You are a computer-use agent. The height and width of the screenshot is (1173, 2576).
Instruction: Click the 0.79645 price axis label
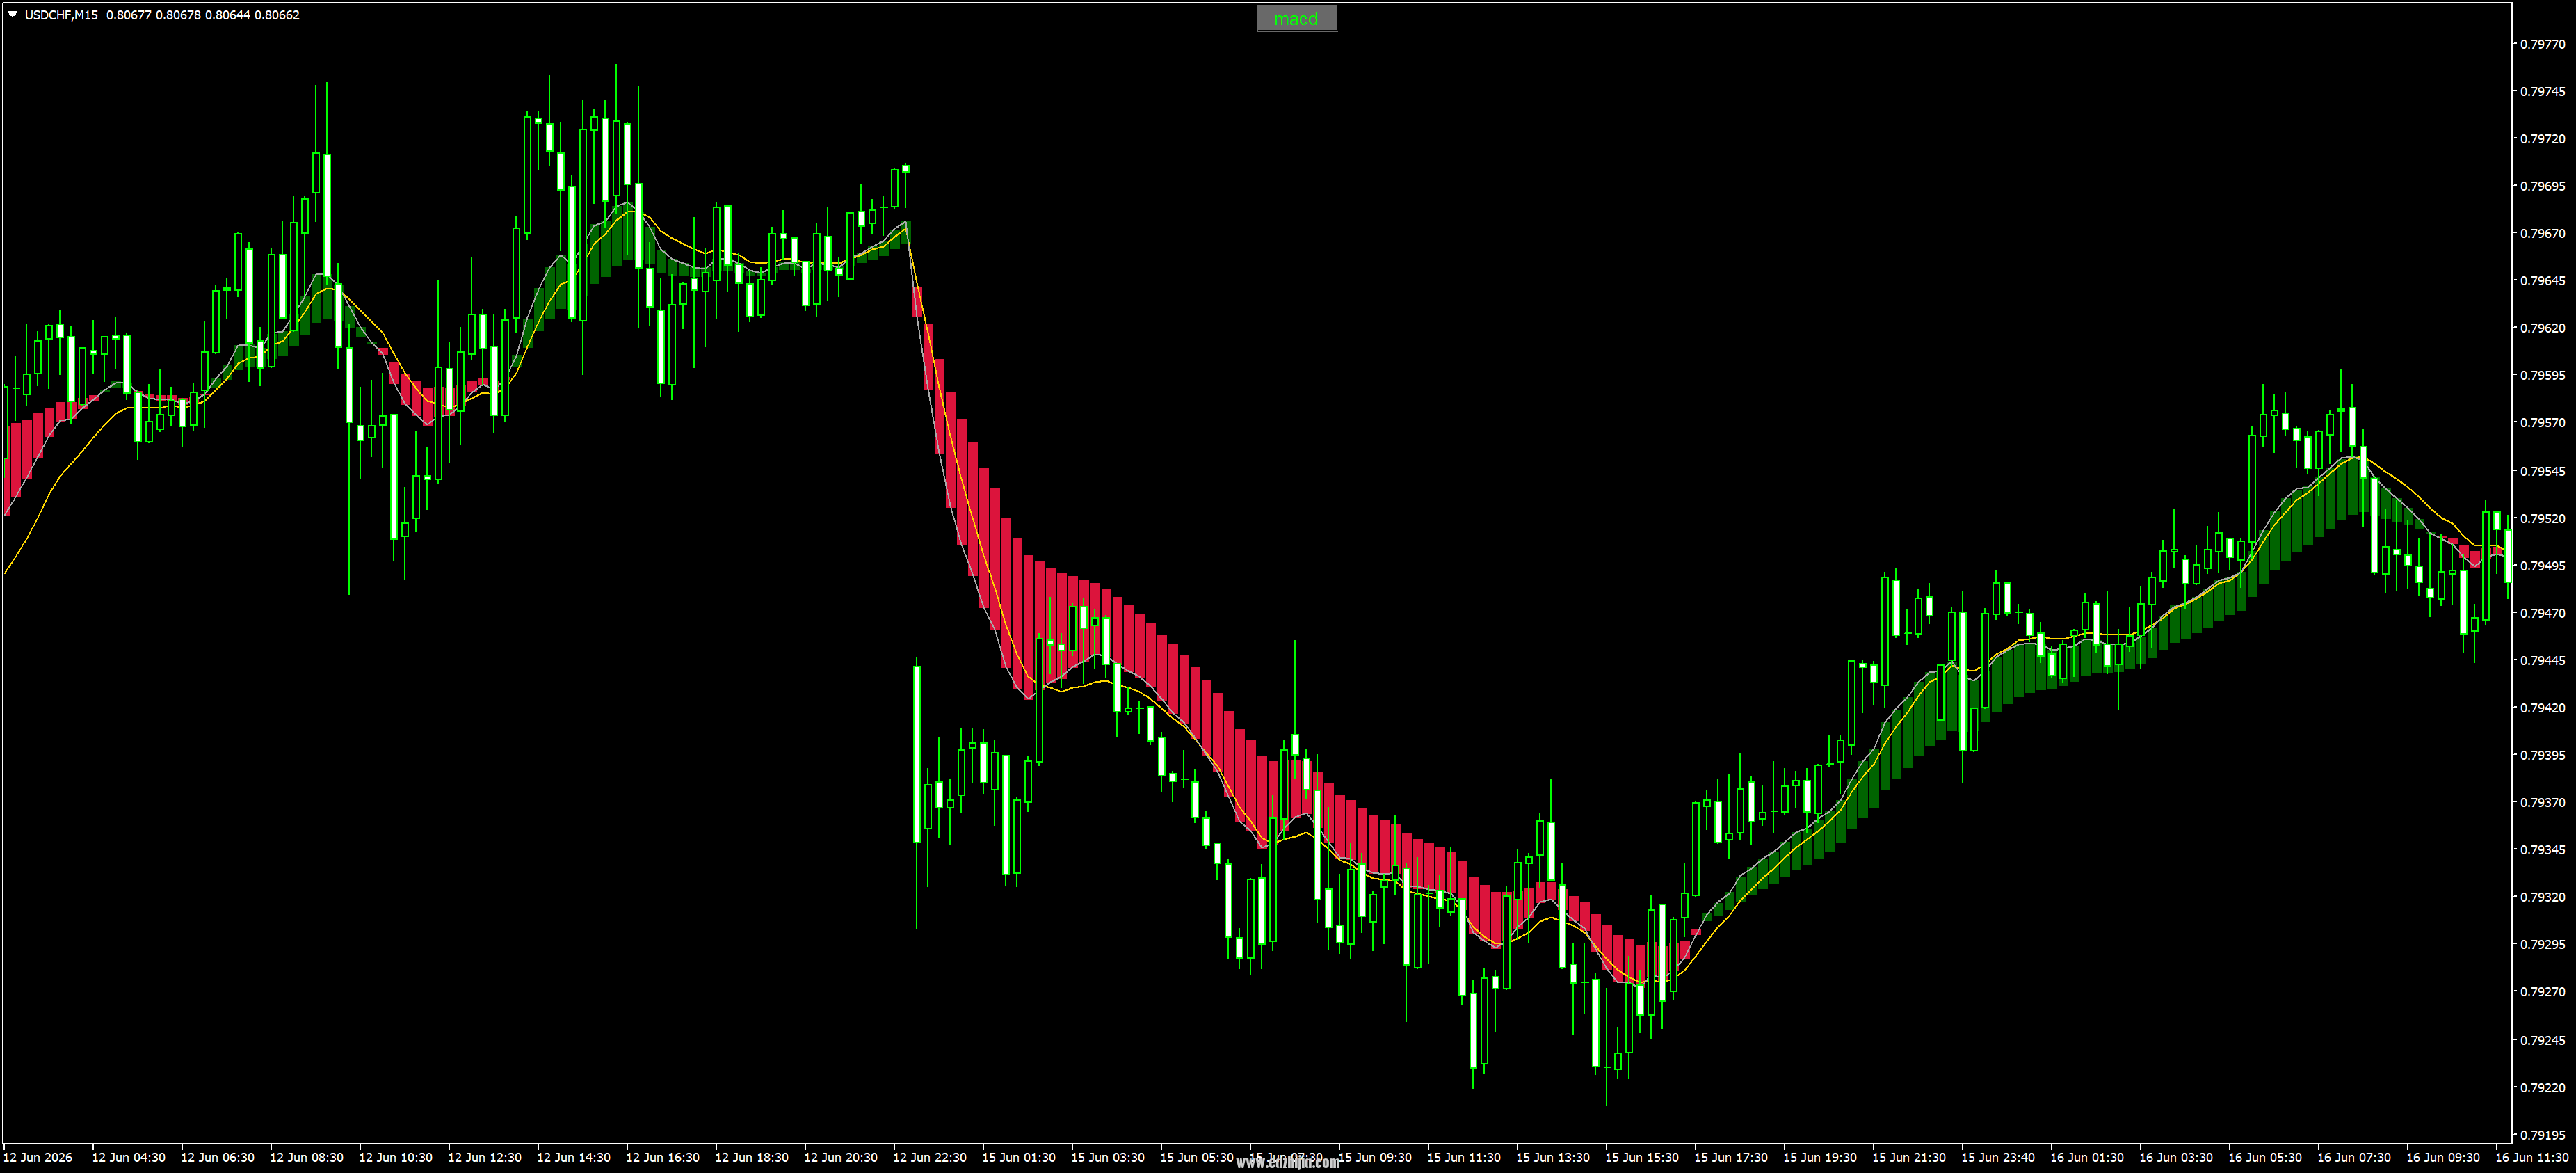pyautogui.click(x=2542, y=281)
